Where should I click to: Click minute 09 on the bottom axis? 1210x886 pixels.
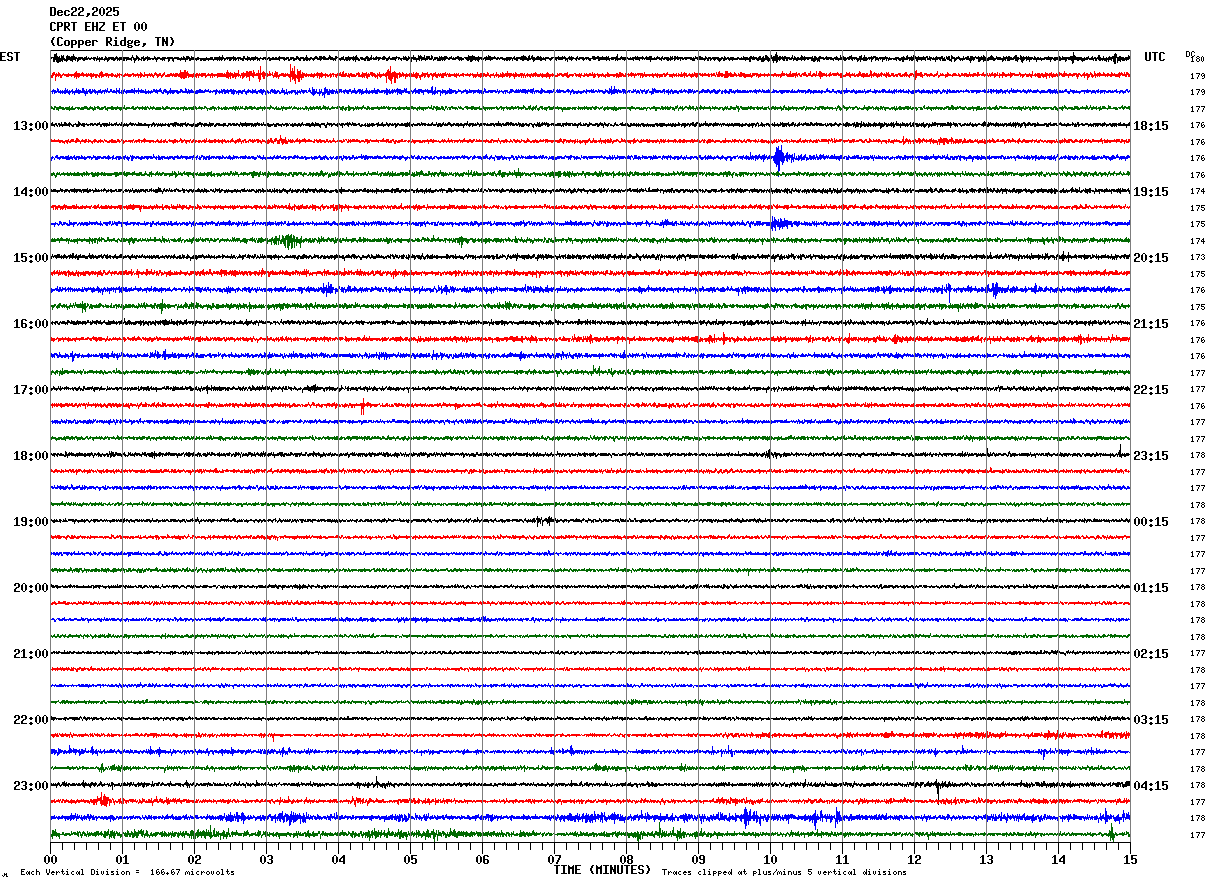click(698, 859)
